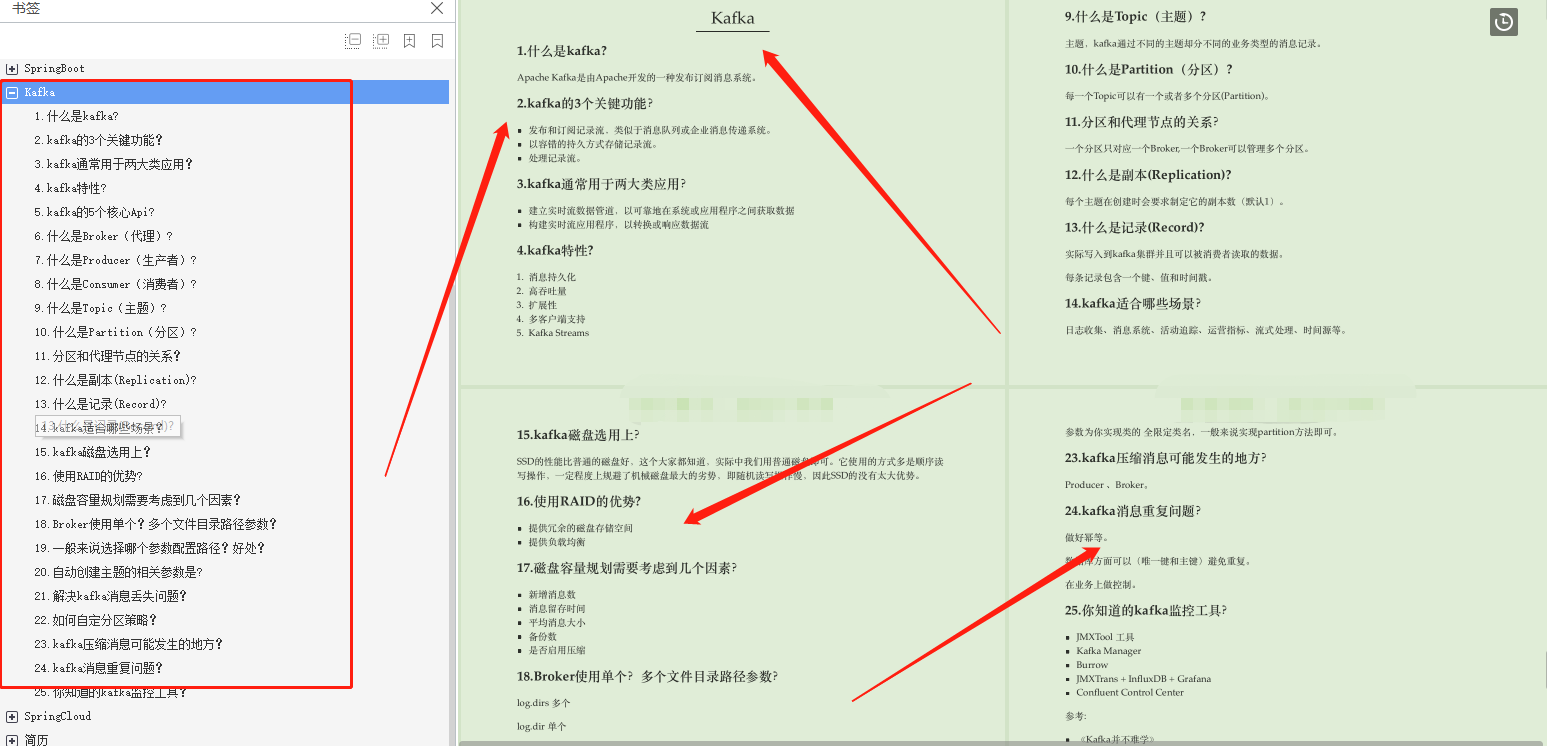
Task: Click heading 17.磁盘容量规划需要考虑到几个因素? in document
Action: [x=626, y=568]
